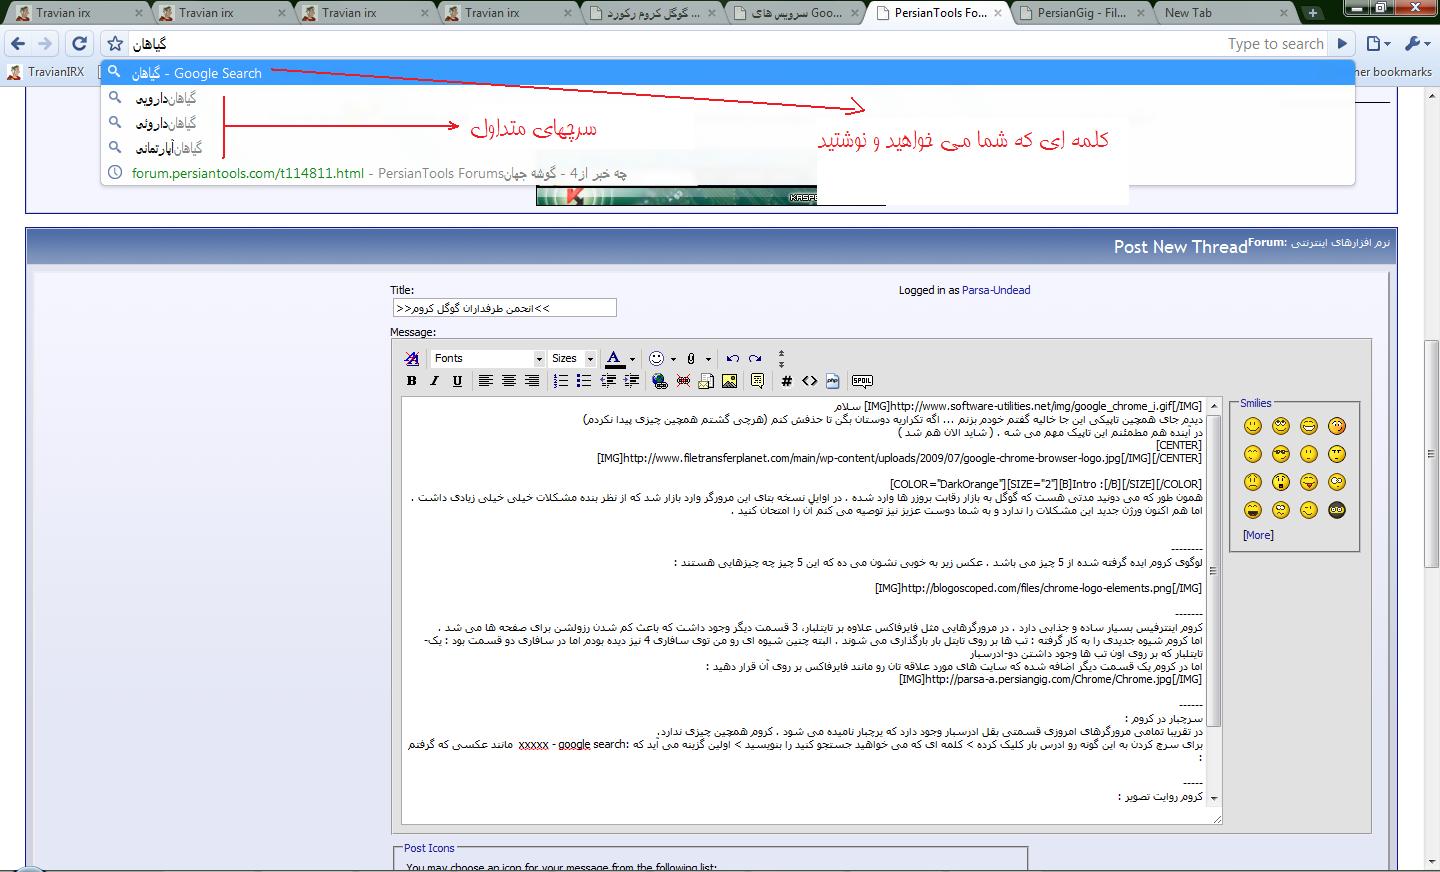The image size is (1440, 872).
Task: Open the Sizes dropdown
Action: [x=572, y=358]
